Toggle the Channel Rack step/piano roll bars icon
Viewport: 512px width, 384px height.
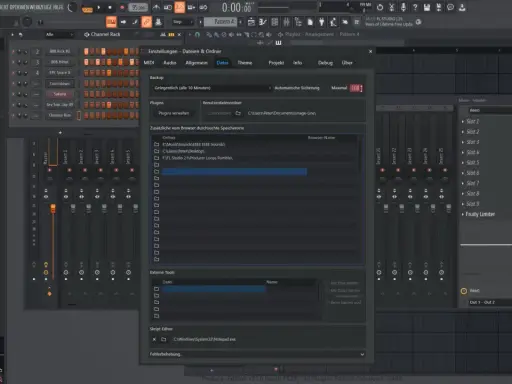171,34
